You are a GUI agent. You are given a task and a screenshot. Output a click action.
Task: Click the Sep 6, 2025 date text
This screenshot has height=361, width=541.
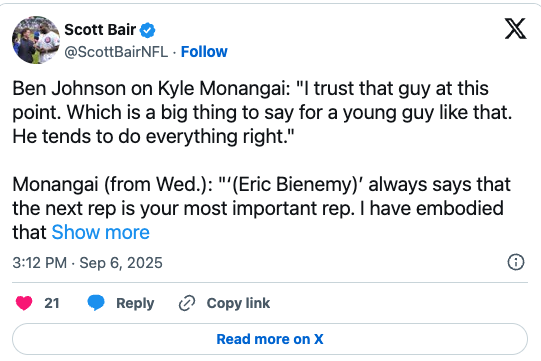click(x=121, y=263)
